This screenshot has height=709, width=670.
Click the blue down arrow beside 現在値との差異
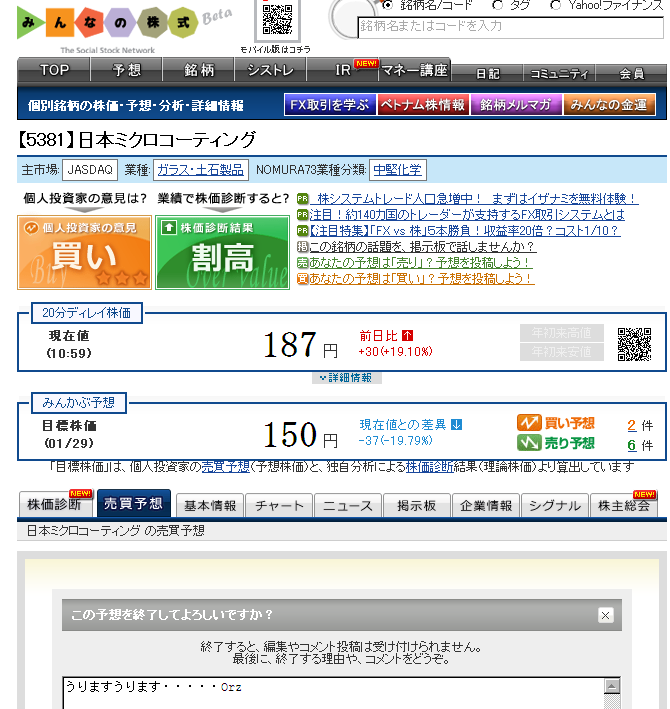tap(457, 425)
